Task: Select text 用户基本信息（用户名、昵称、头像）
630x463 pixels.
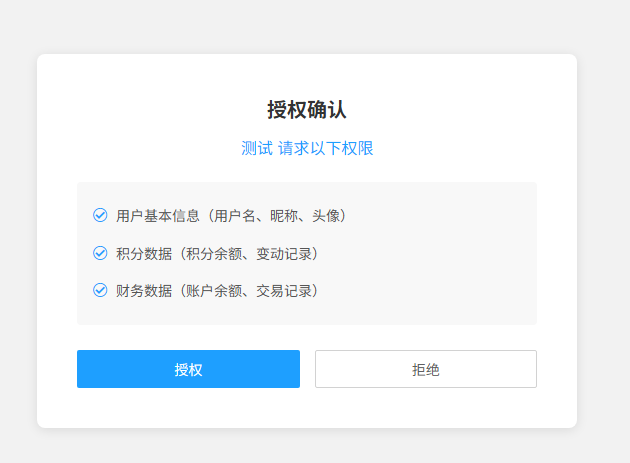Action: pyautogui.click(x=233, y=216)
